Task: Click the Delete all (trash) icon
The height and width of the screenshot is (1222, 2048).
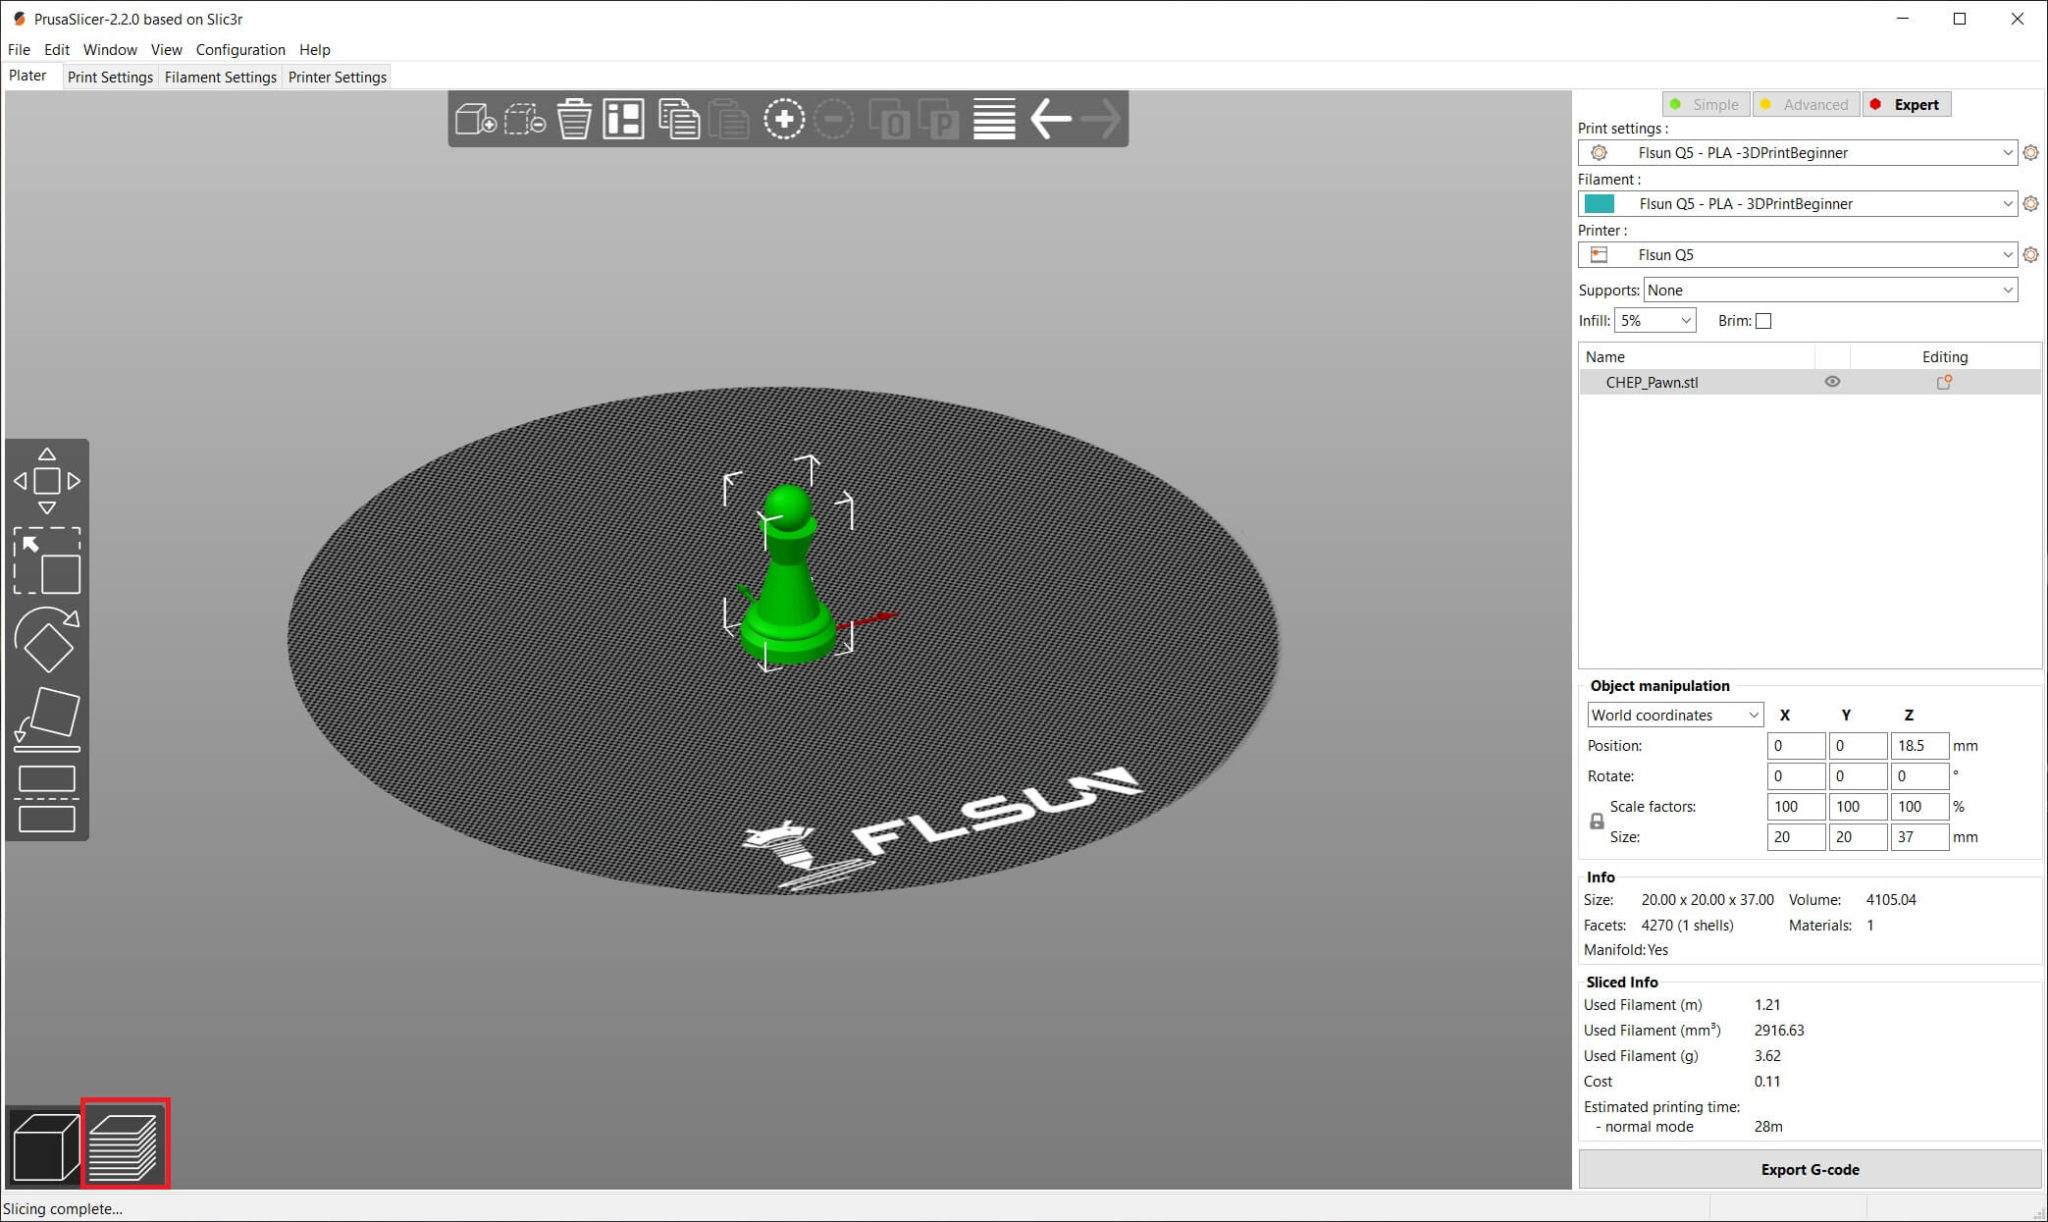Action: [572, 118]
